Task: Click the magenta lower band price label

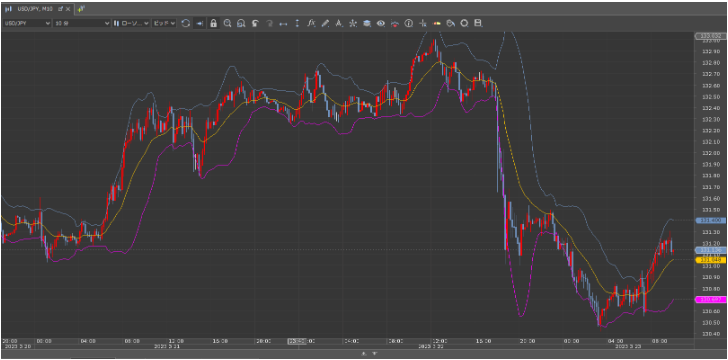Action: click(x=710, y=300)
